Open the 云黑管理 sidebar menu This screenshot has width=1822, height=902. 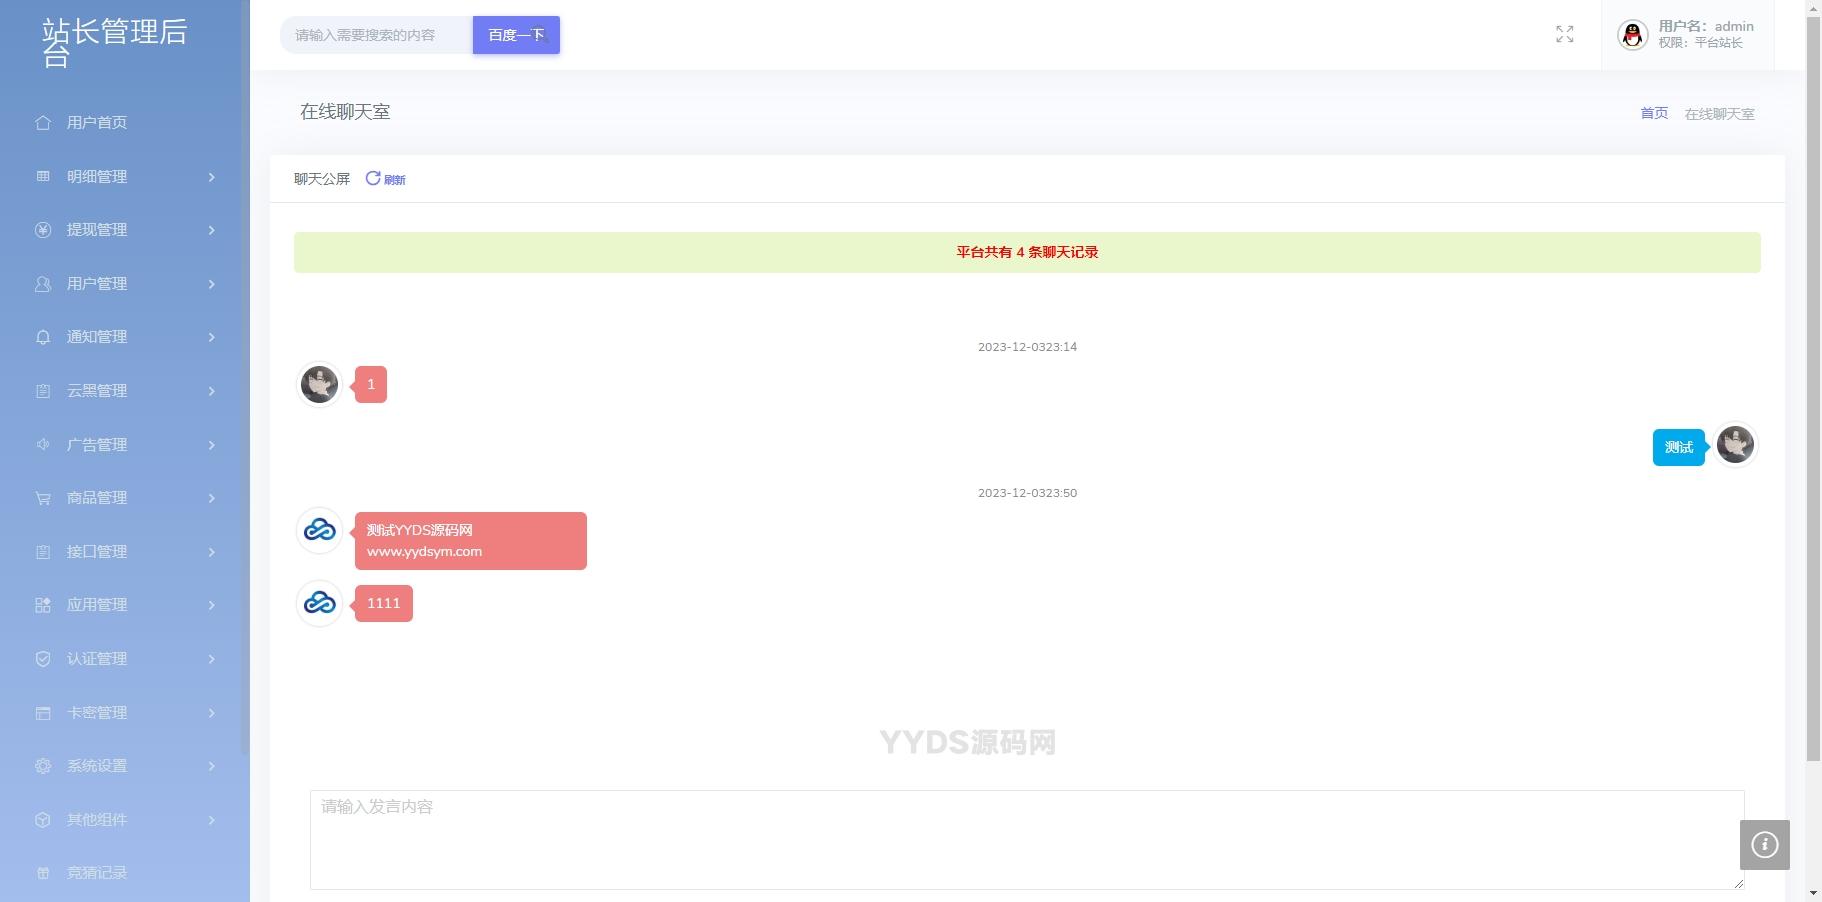(97, 391)
